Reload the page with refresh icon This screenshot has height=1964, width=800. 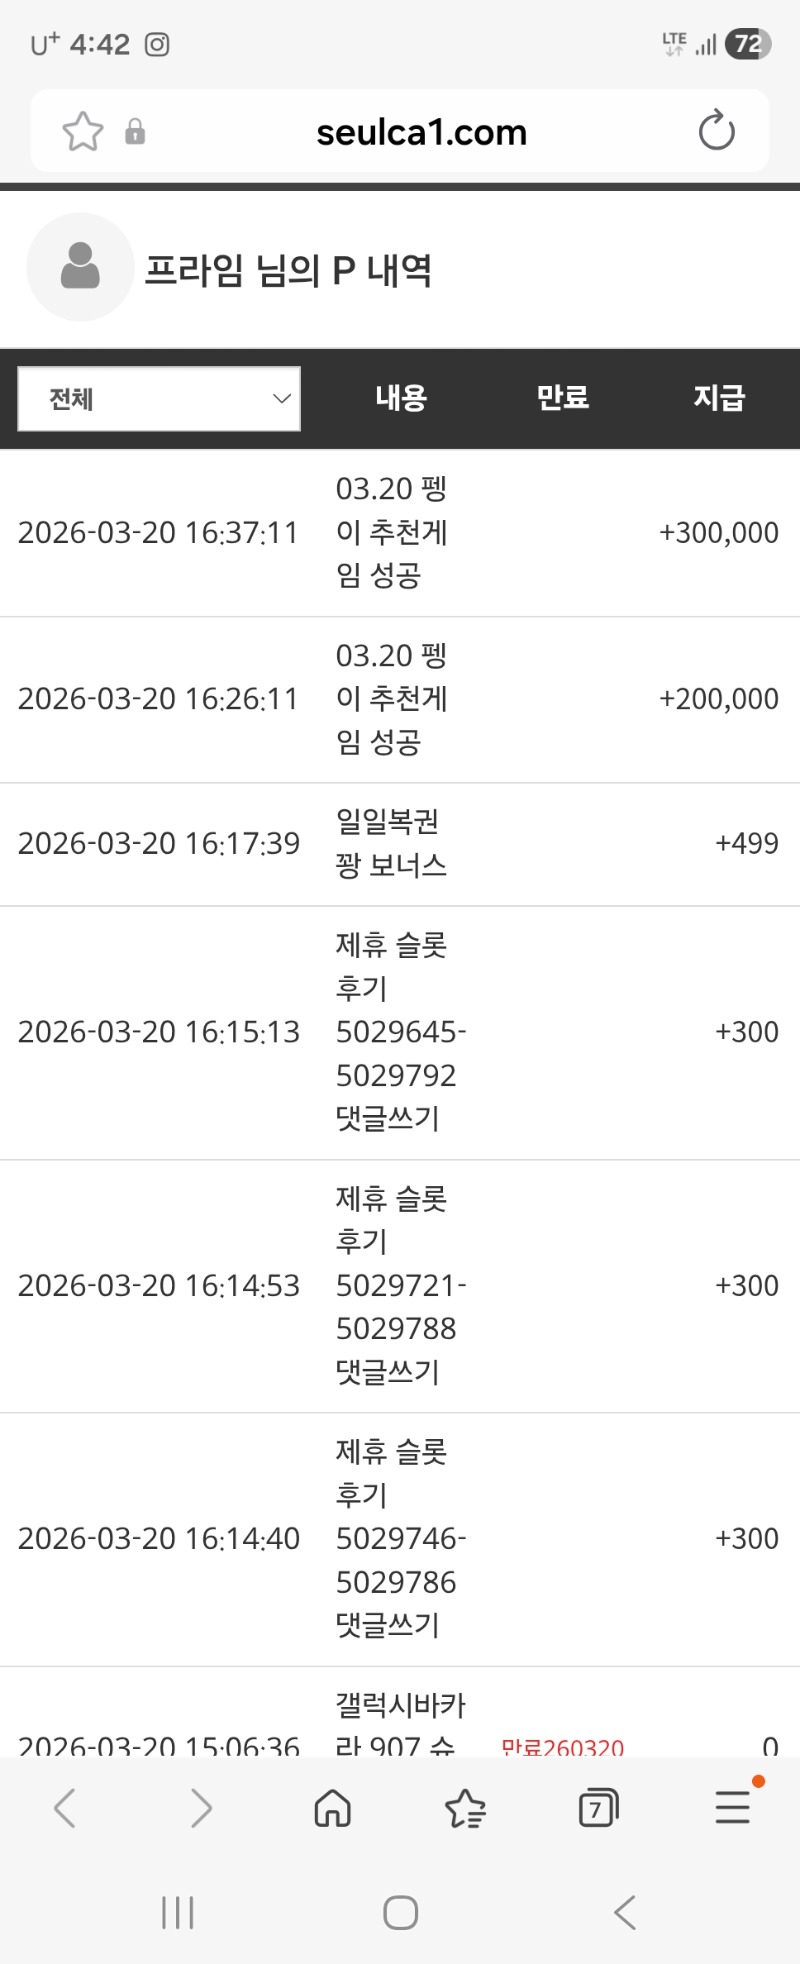(x=716, y=131)
